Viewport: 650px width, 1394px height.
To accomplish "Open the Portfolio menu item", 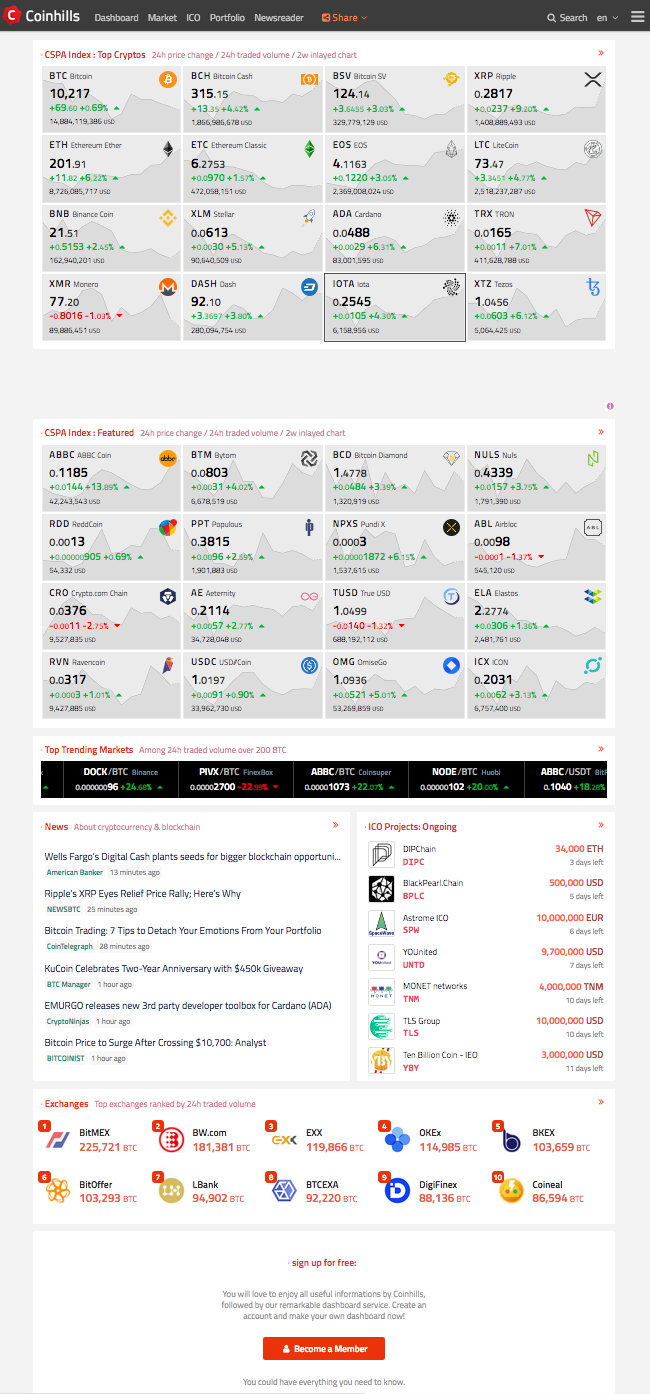I will pos(227,18).
